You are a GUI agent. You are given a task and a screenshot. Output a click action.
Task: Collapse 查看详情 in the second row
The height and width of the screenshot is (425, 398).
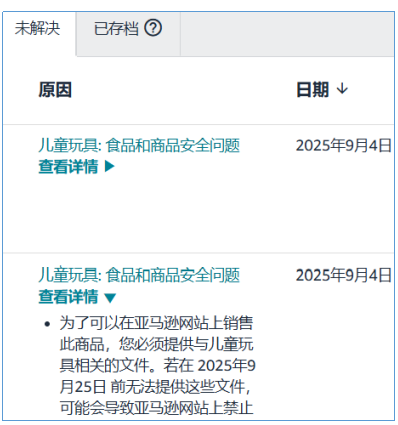click(x=77, y=297)
